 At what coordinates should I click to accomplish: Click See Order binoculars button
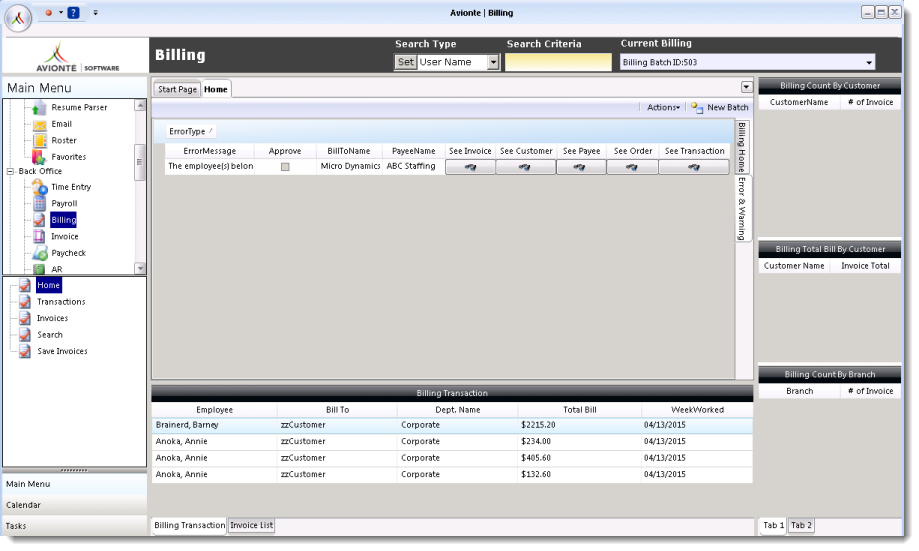(632, 167)
